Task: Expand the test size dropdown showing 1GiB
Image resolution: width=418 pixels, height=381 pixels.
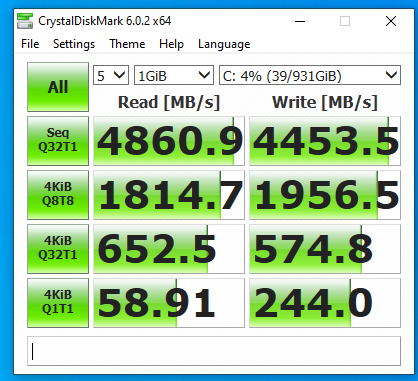Action: (x=174, y=75)
